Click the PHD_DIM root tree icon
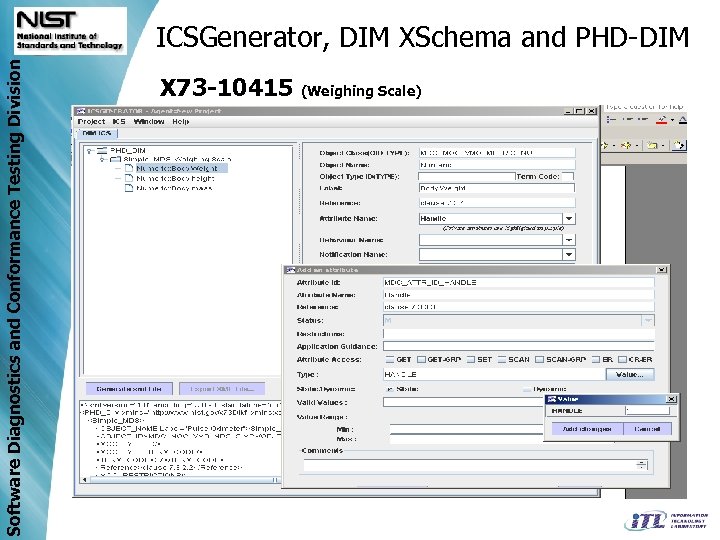The width and height of the screenshot is (720, 540). click(102, 150)
